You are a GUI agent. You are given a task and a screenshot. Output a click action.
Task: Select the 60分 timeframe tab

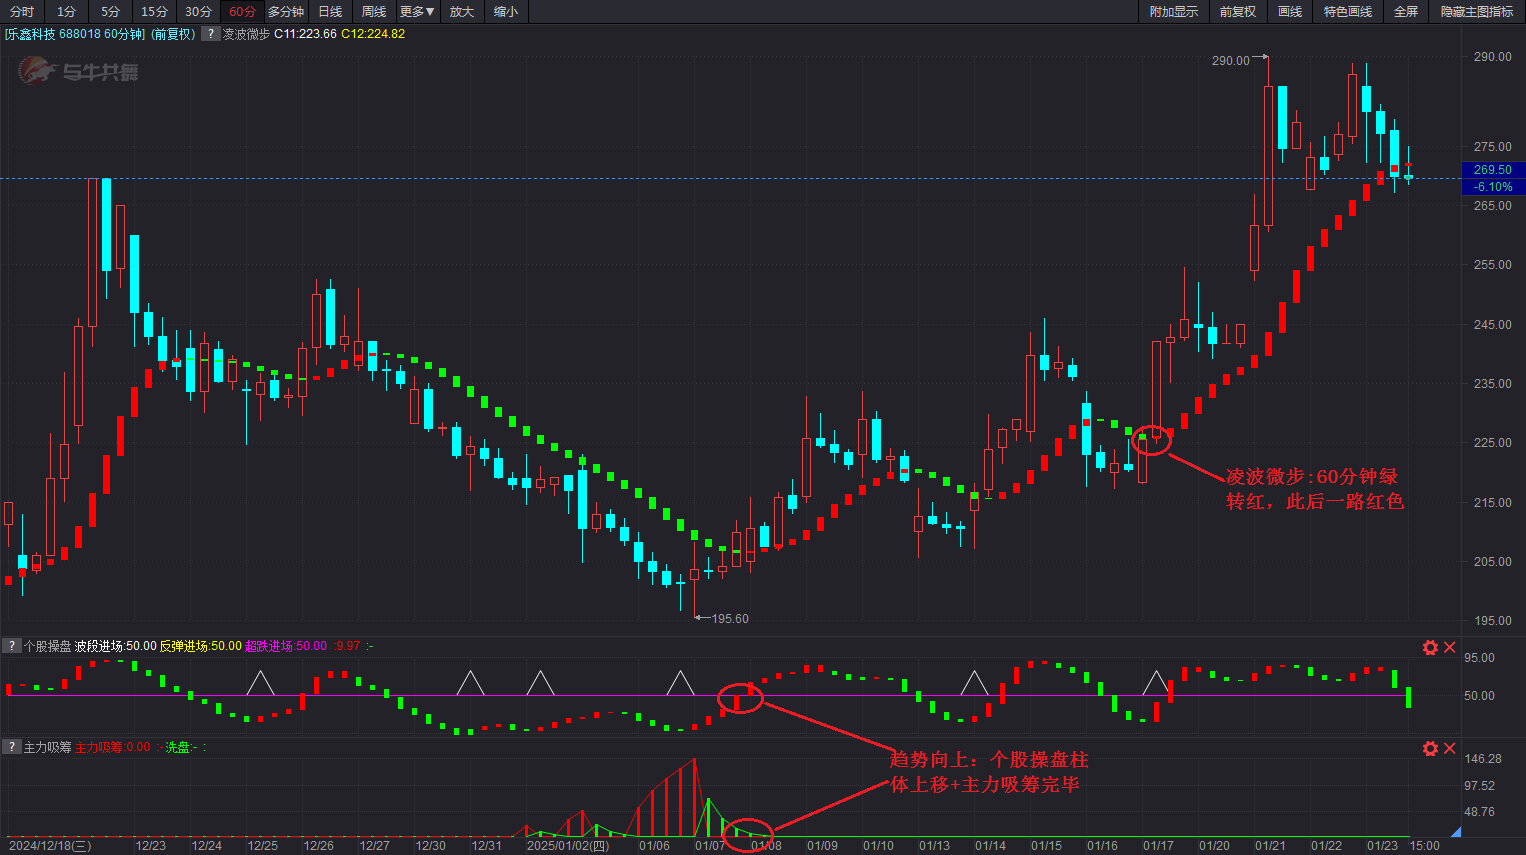coord(242,12)
